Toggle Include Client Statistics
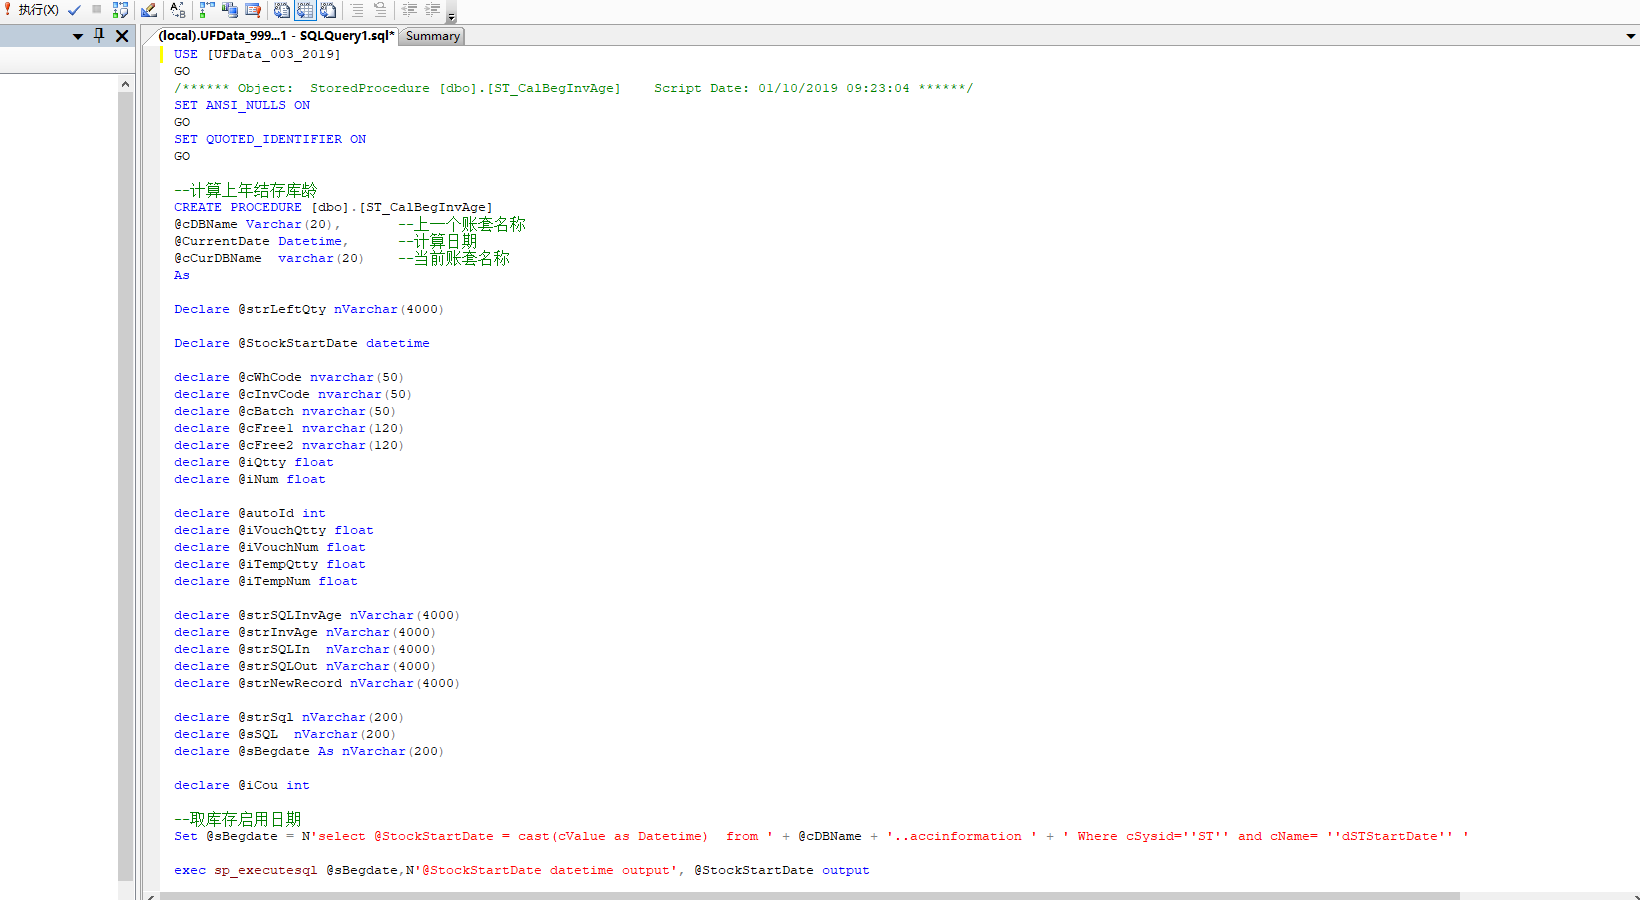 (230, 10)
